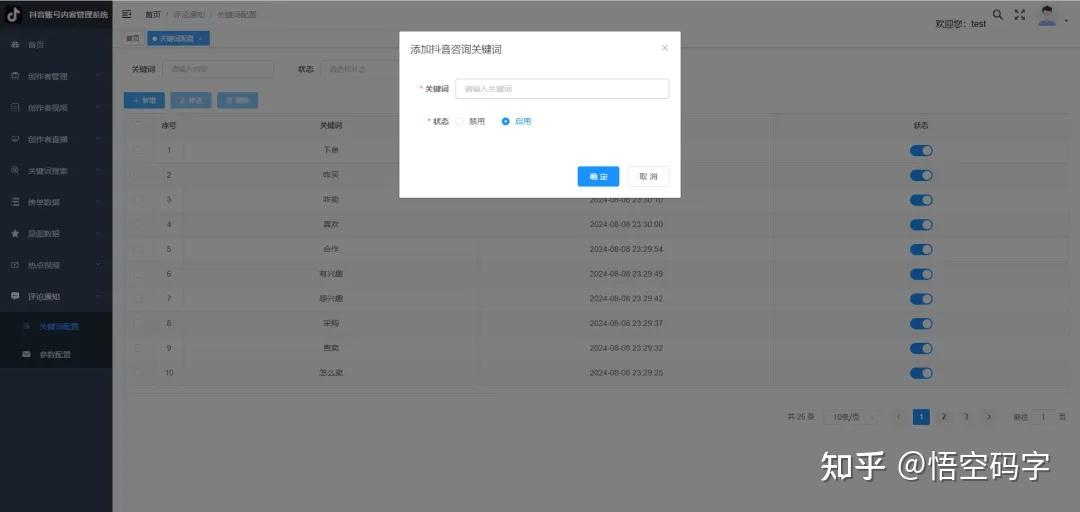
Task: Close the 关键词配置 tab using its x
Action: (x=200, y=39)
